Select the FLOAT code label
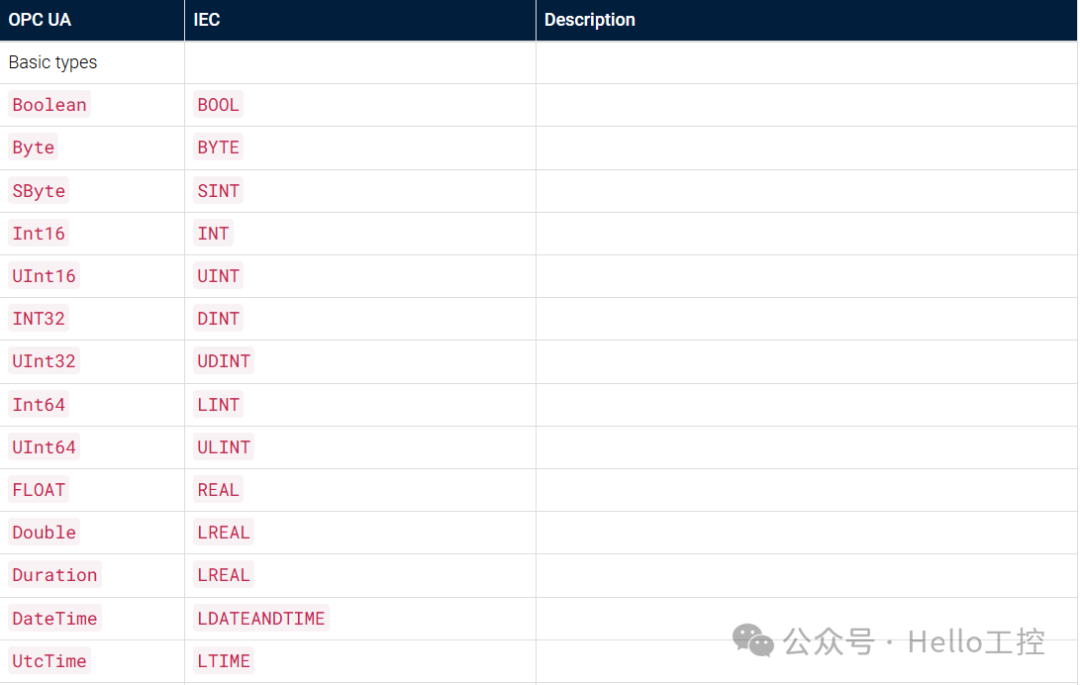 (x=39, y=490)
